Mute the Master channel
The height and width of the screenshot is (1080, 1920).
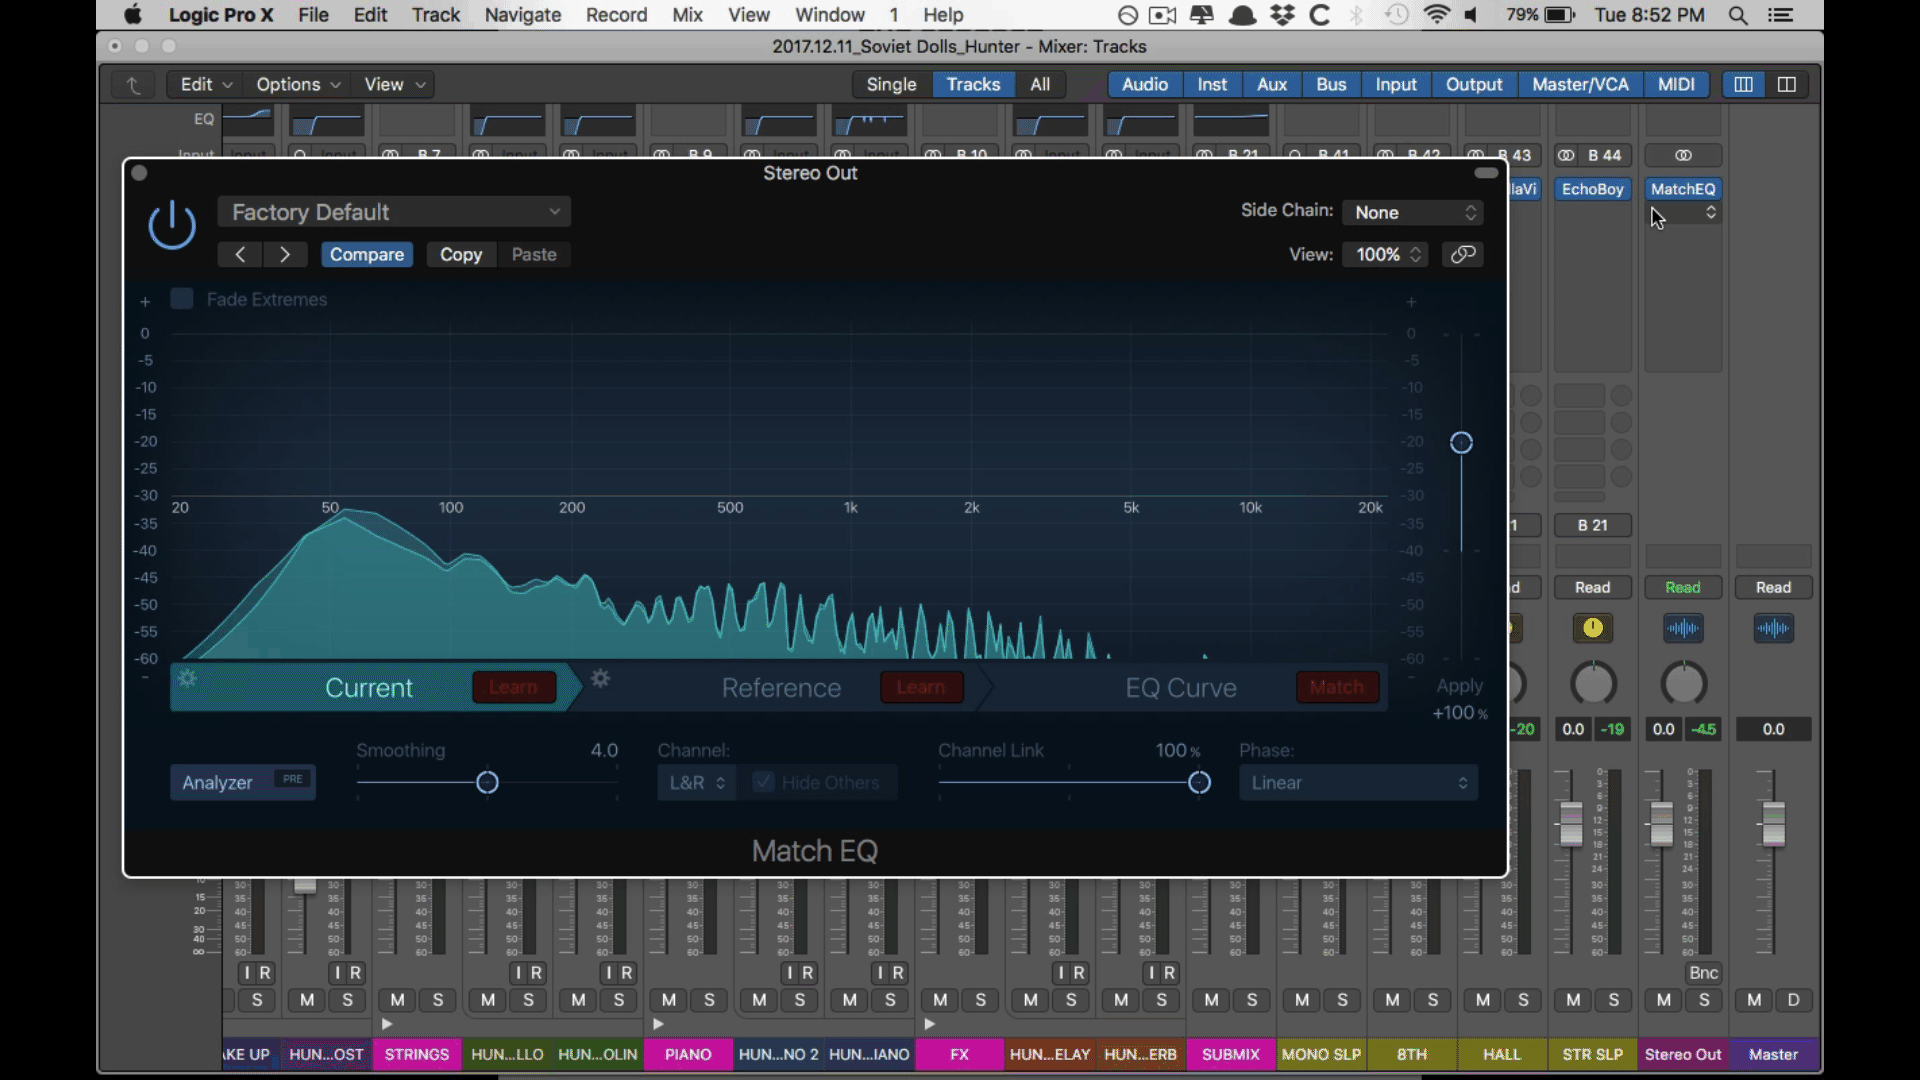pyautogui.click(x=1754, y=1000)
